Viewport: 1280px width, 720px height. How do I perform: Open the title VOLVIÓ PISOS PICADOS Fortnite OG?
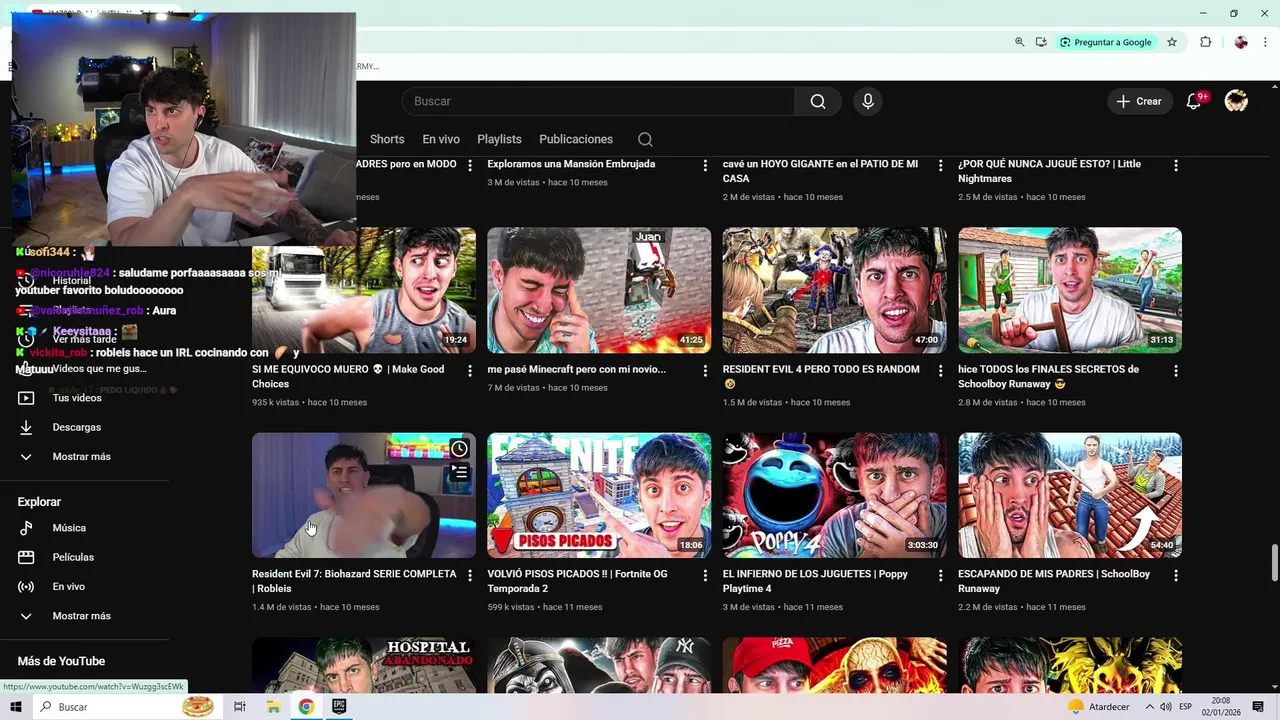(577, 581)
